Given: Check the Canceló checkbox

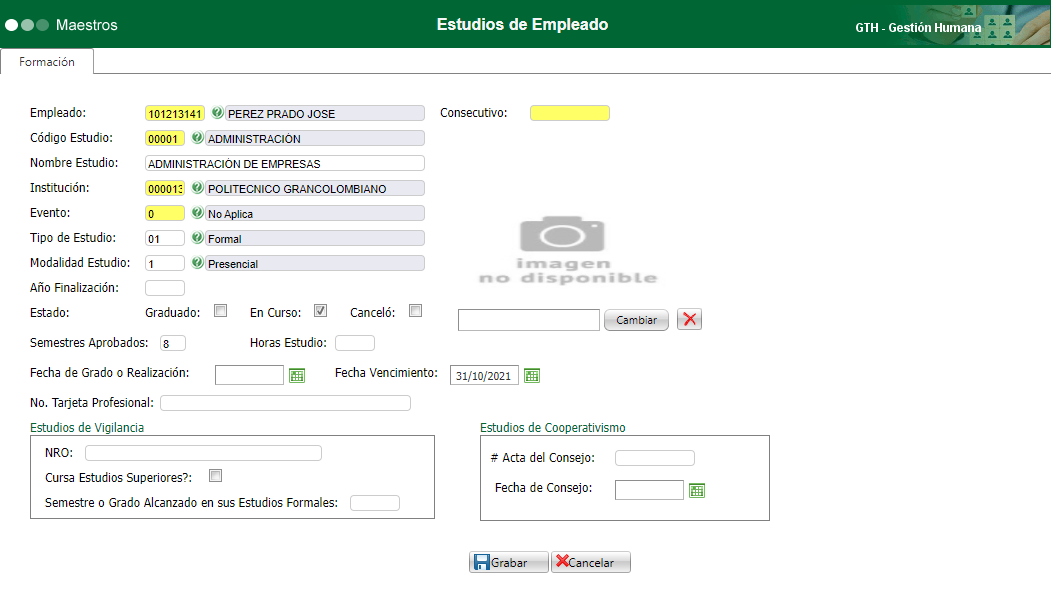Looking at the screenshot, I should click(415, 310).
